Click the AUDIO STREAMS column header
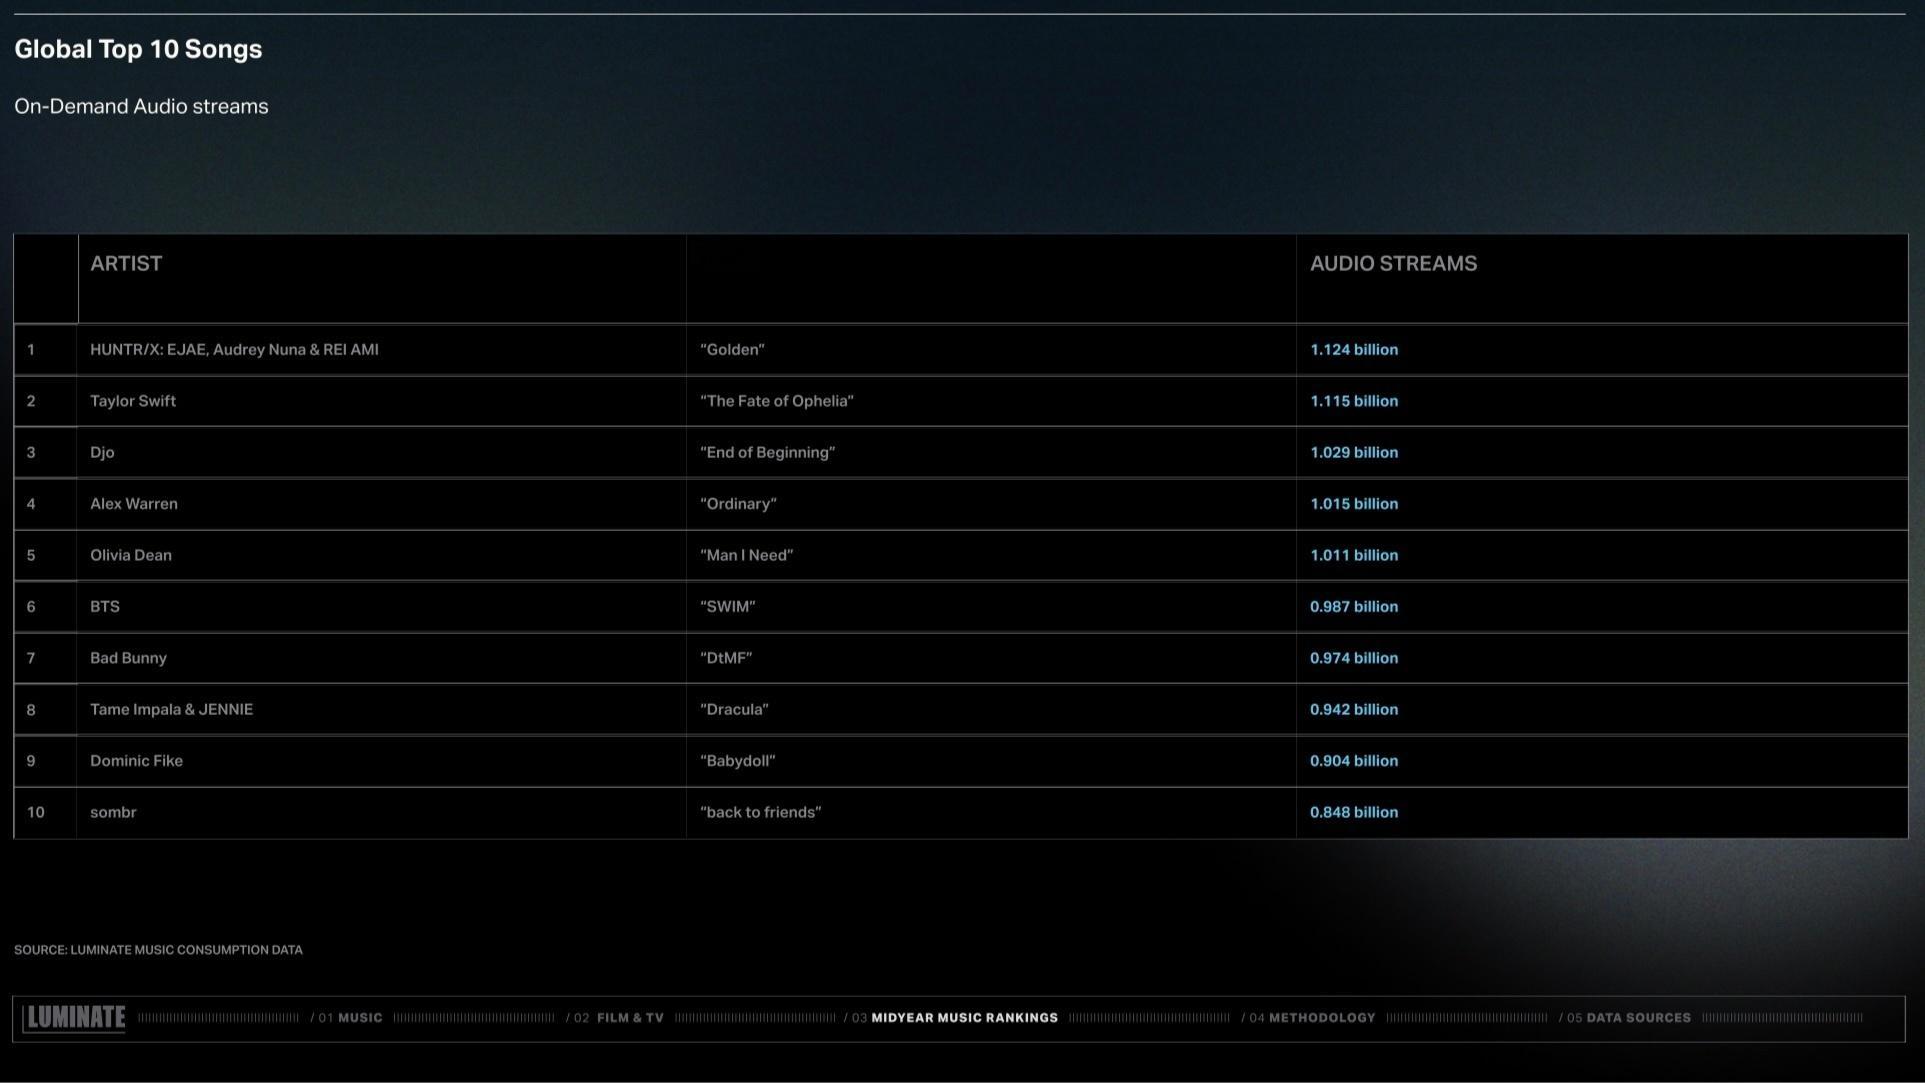This screenshot has width=1925, height=1083. [1394, 264]
